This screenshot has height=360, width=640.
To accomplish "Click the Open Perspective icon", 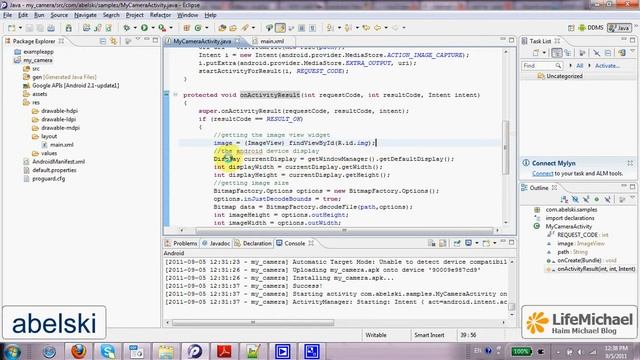I will (x=571, y=28).
